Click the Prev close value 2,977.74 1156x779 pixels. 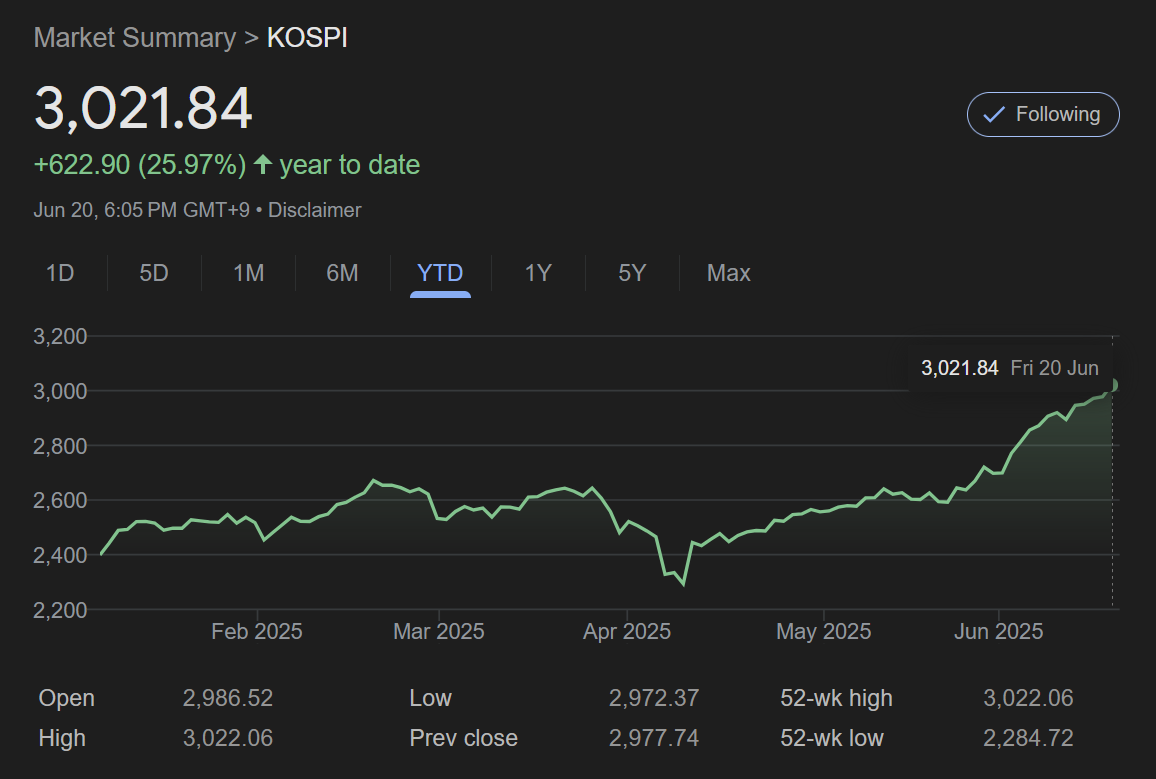coord(653,739)
